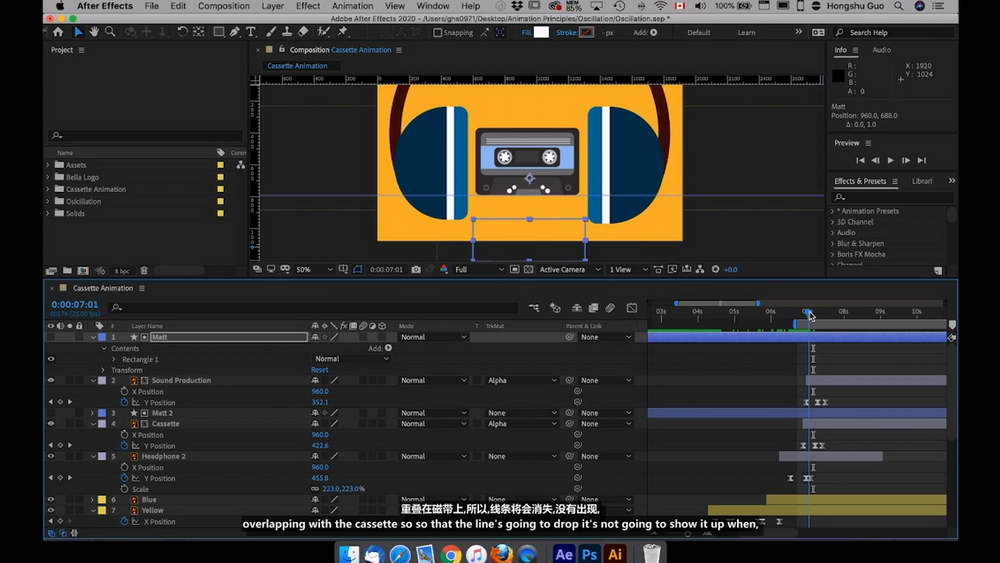Open the composition mini-flowchart in timeline
This screenshot has height=563, width=1000.
pos(534,308)
